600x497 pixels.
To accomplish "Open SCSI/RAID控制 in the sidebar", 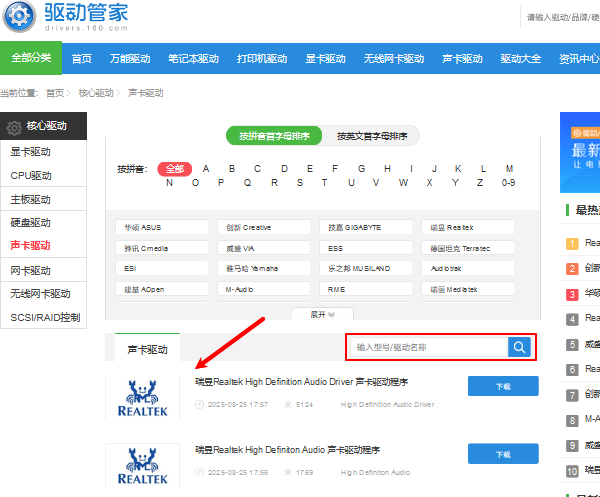I will pyautogui.click(x=45, y=317).
